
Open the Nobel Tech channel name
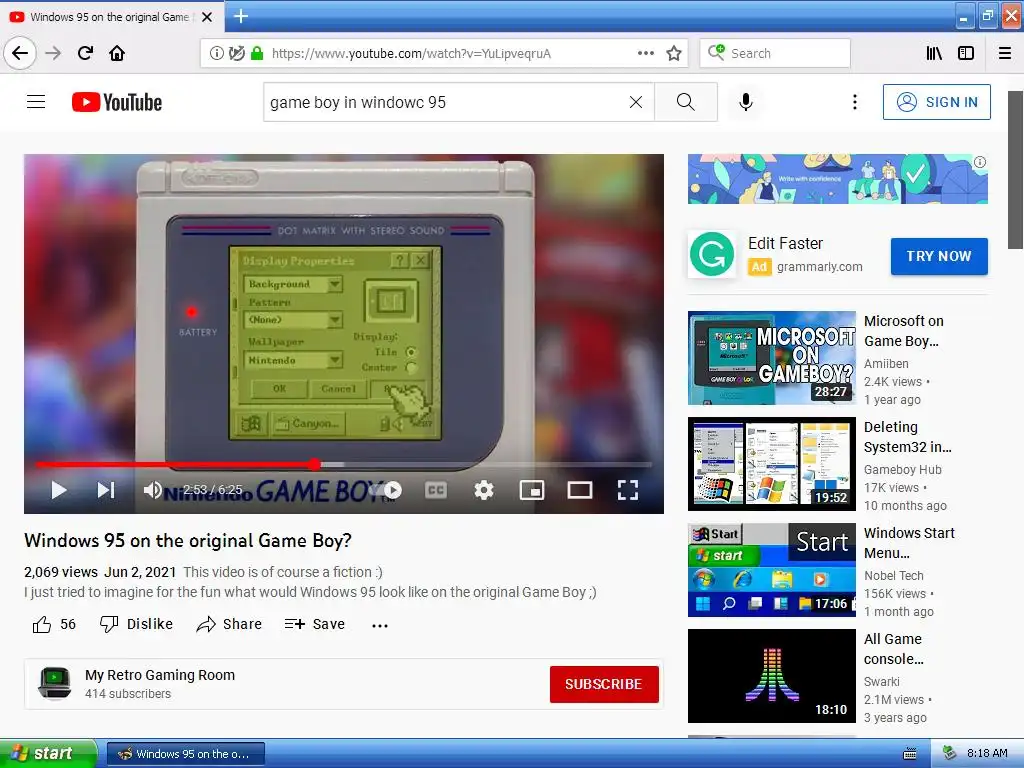point(893,575)
